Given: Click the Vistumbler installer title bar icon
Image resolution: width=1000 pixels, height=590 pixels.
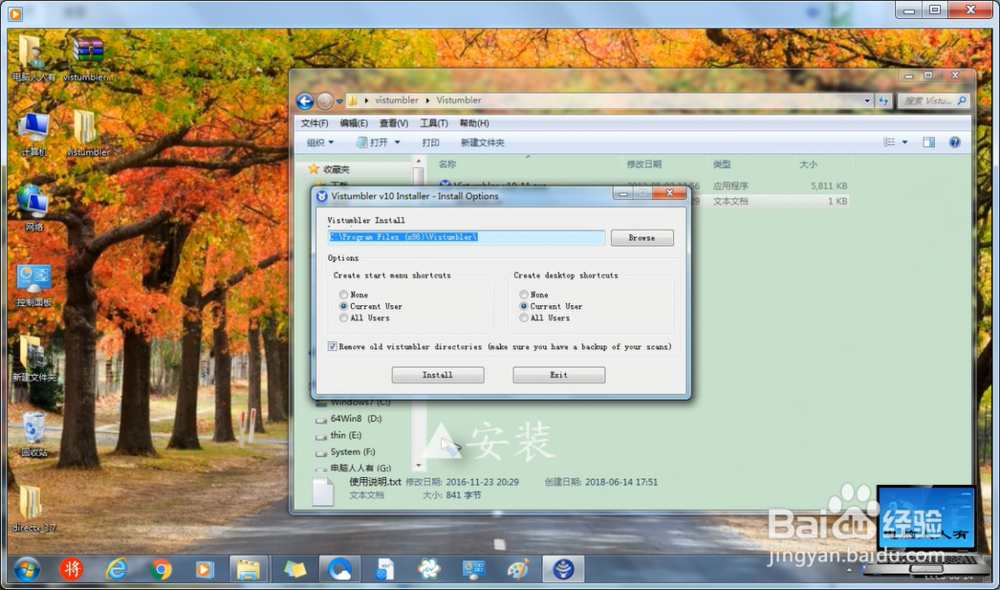Looking at the screenshot, I should pos(322,196).
